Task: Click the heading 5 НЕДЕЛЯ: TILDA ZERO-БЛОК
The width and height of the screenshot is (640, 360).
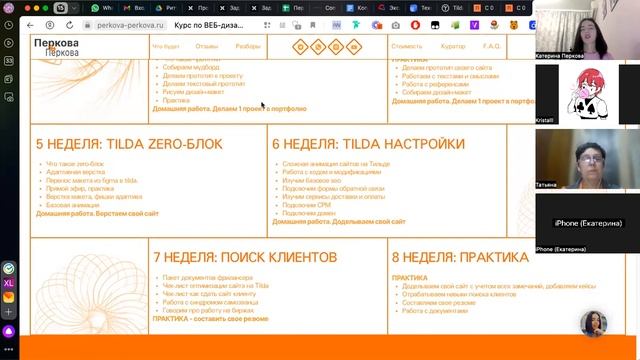Action: (x=129, y=144)
